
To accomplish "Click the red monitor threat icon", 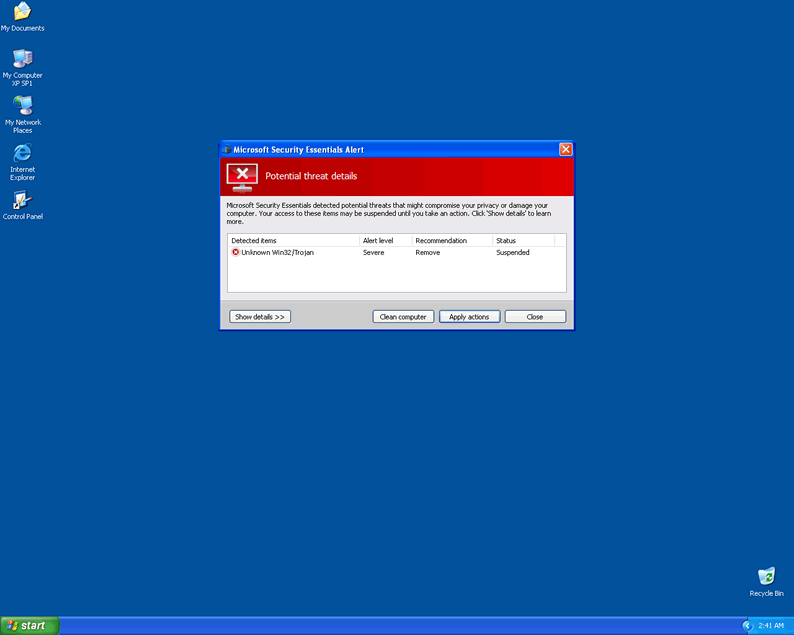I will click(x=242, y=176).
